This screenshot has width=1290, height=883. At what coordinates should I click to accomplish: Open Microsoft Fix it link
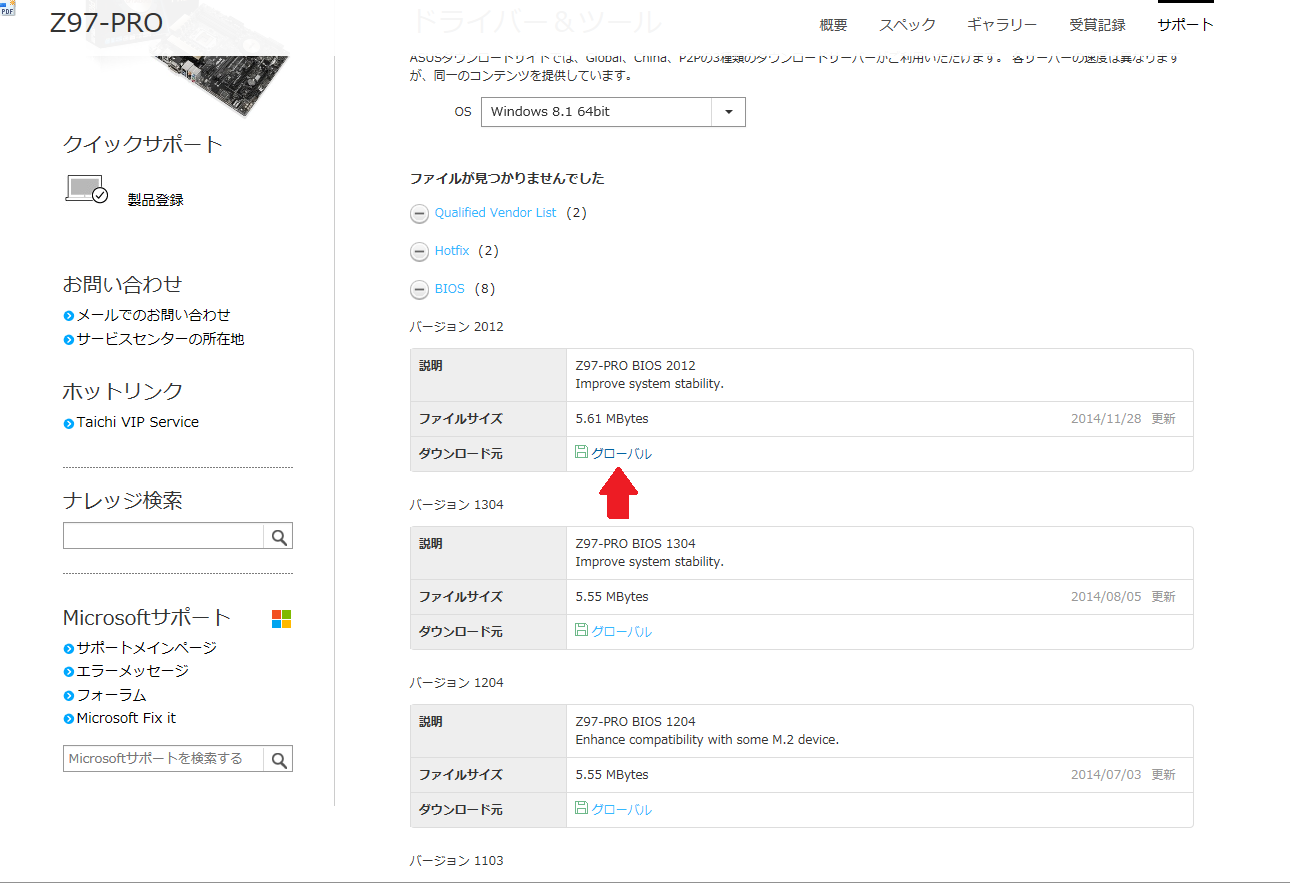[x=126, y=718]
